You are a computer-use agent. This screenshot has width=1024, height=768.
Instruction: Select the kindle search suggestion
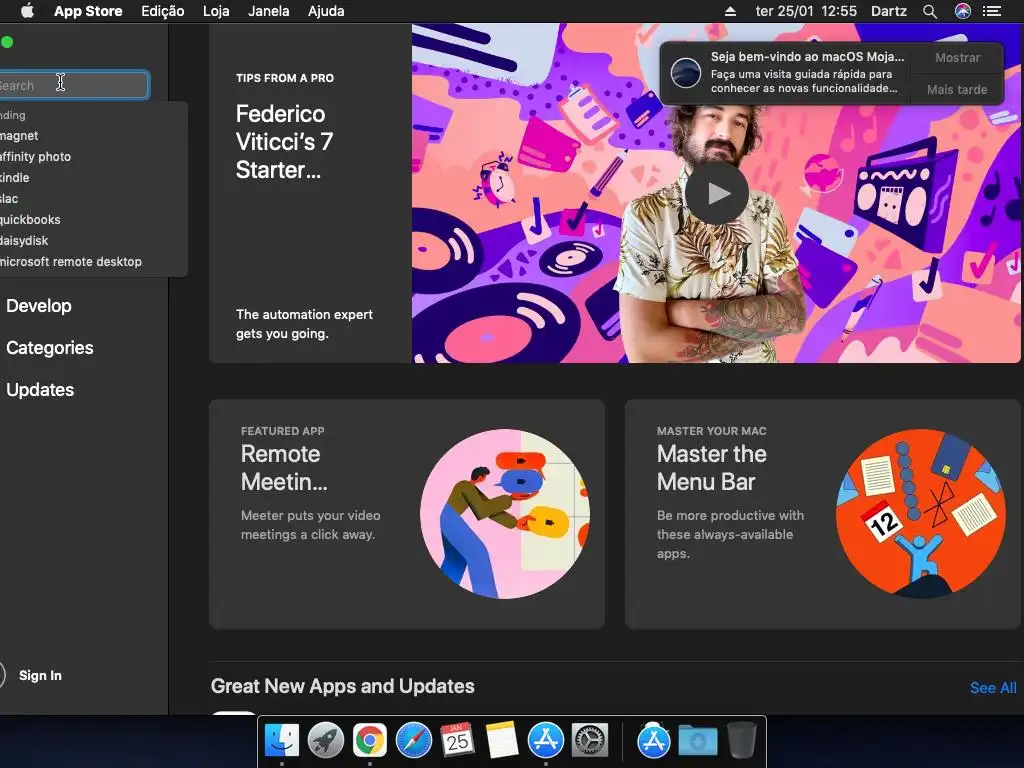point(91,178)
